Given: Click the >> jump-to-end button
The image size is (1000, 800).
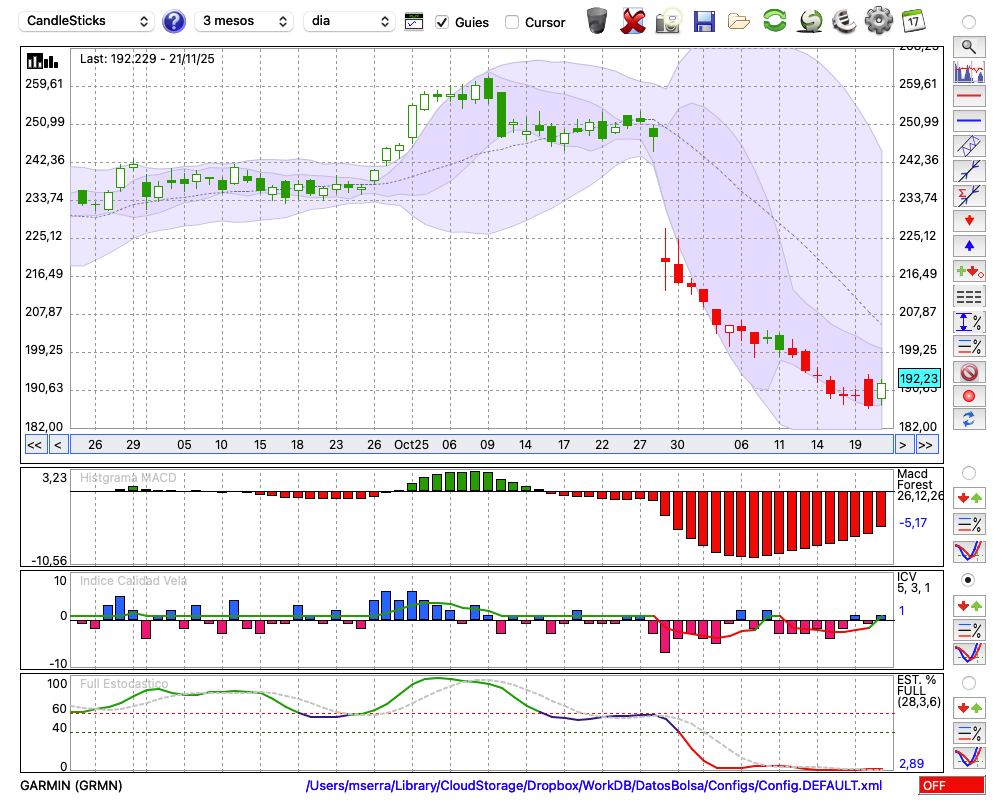Looking at the screenshot, I should tap(927, 445).
